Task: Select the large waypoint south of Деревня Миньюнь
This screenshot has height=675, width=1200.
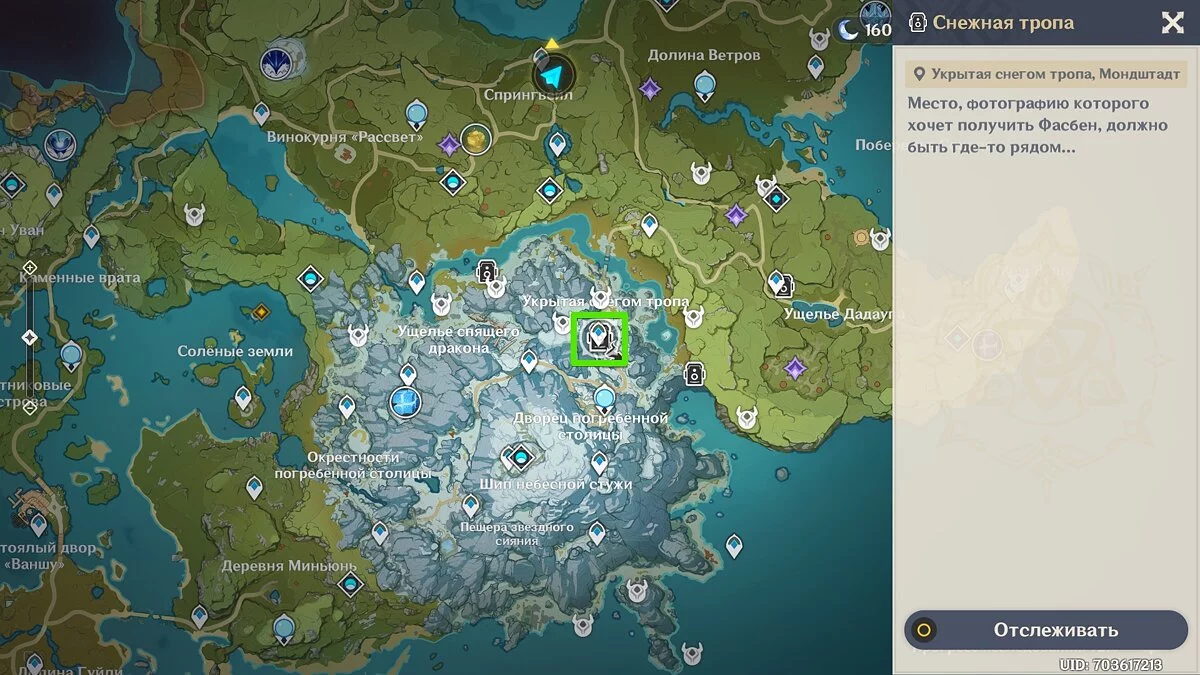Action: pyautogui.click(x=284, y=628)
